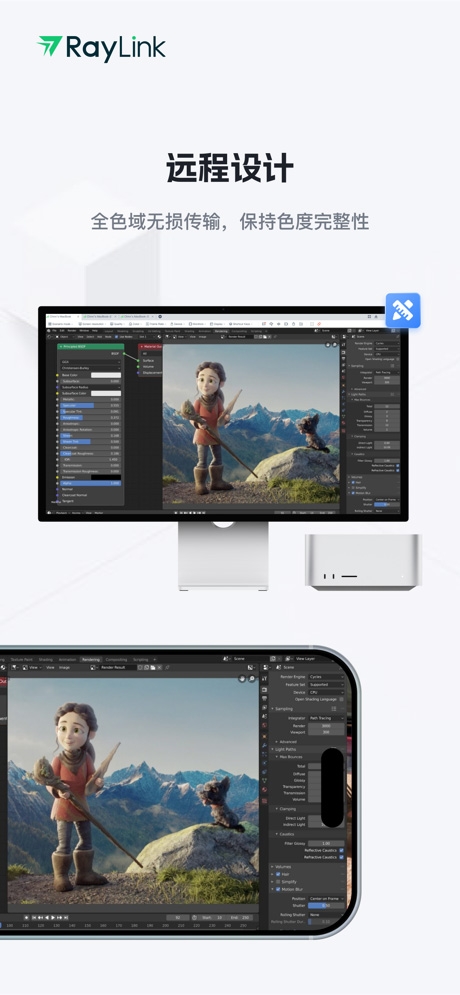
Task: Jump to the end frame in phone timeline
Action: click(66, 918)
